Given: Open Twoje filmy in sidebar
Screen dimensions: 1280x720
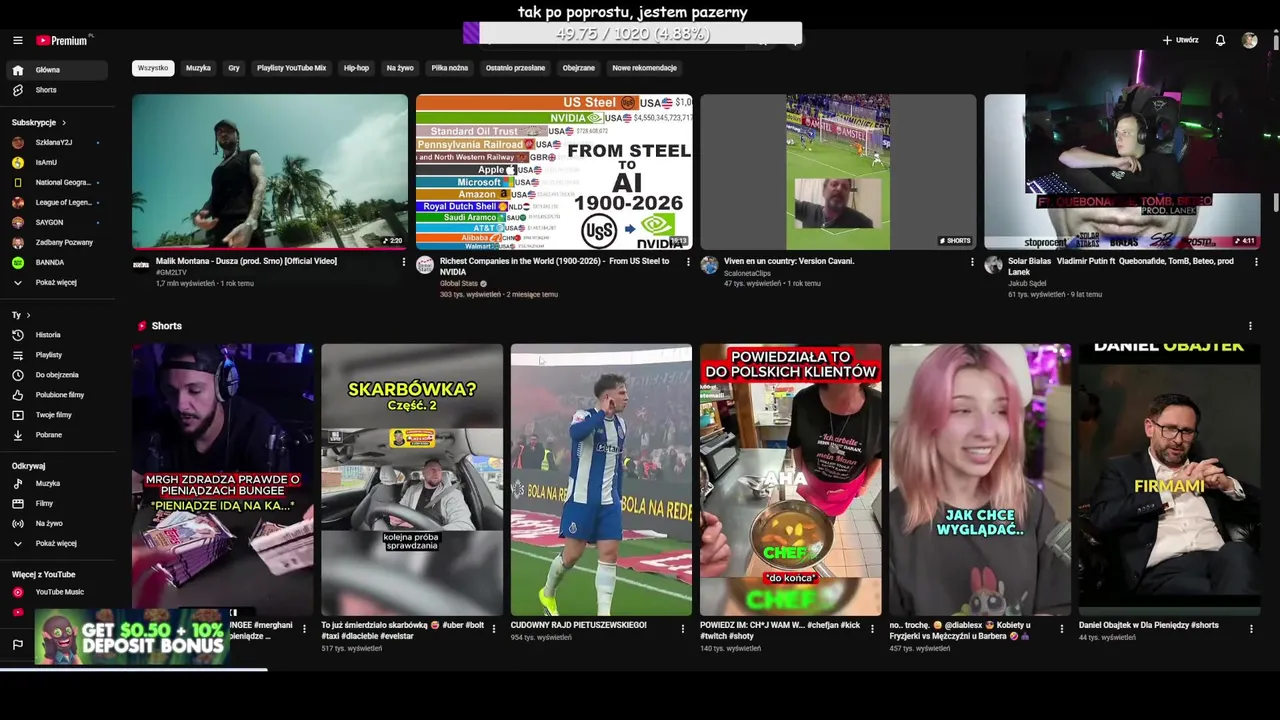Looking at the screenshot, I should click(x=55, y=415).
